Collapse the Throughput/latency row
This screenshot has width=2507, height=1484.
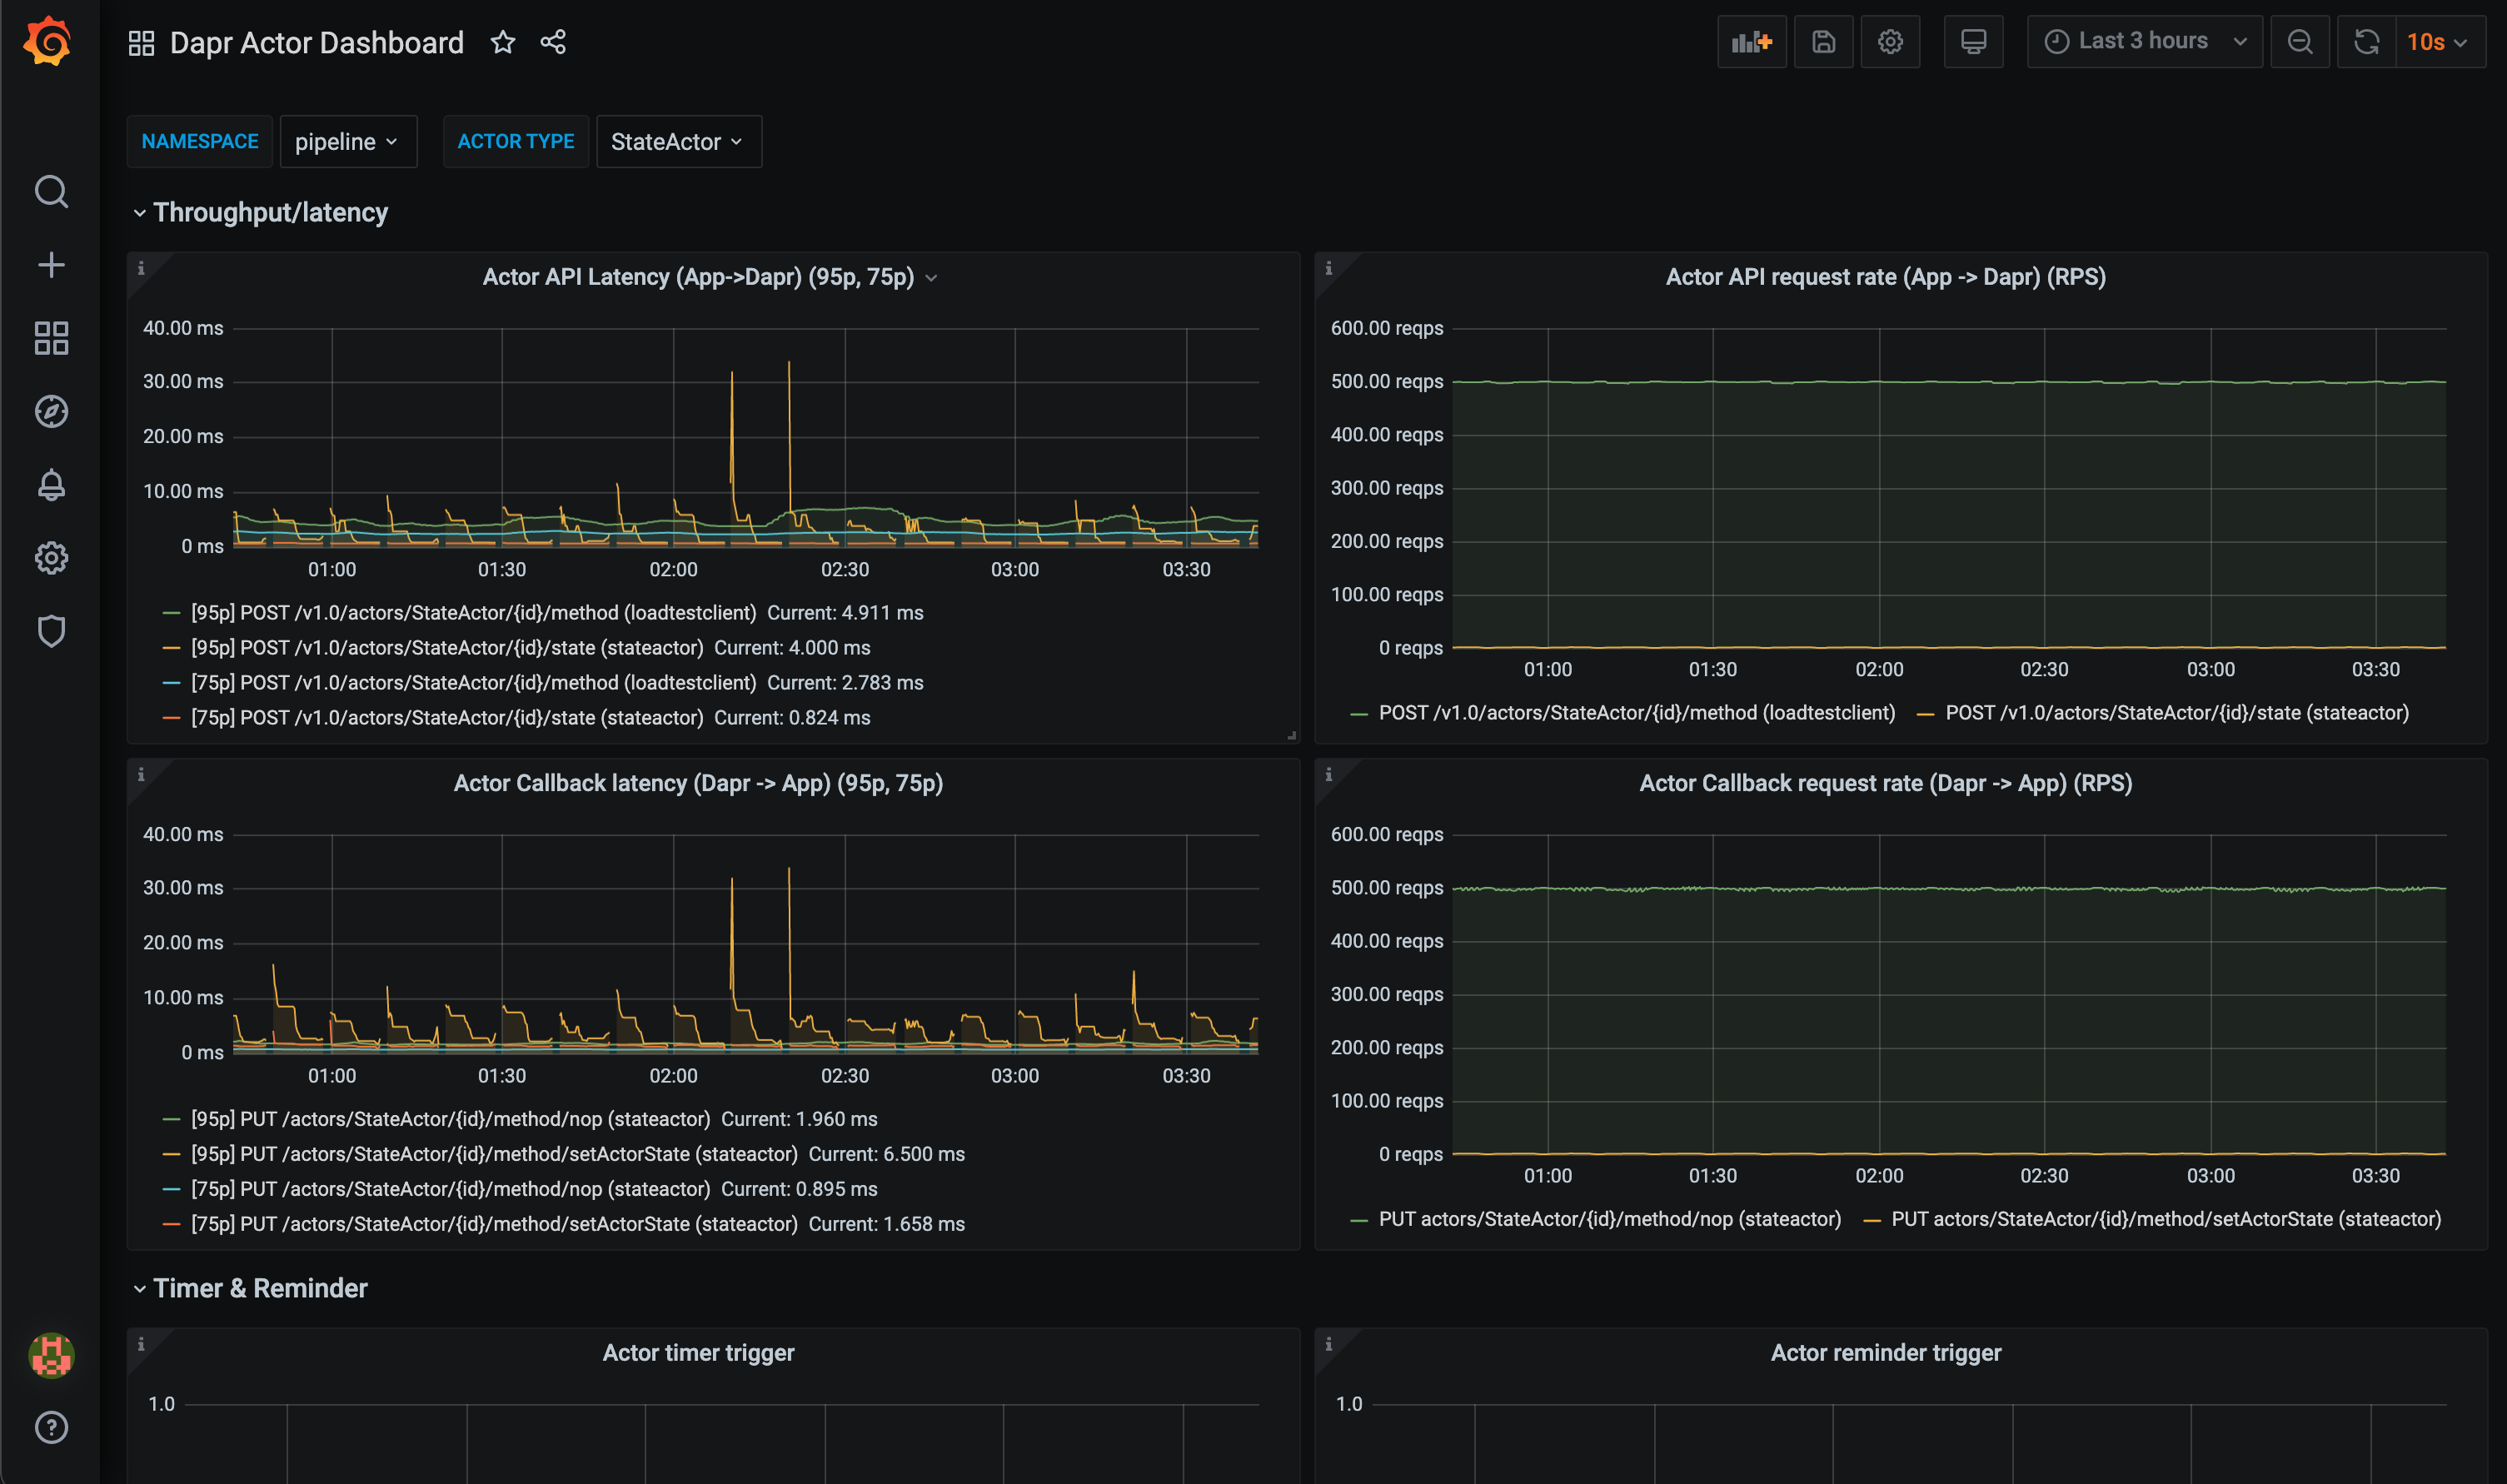[270, 212]
